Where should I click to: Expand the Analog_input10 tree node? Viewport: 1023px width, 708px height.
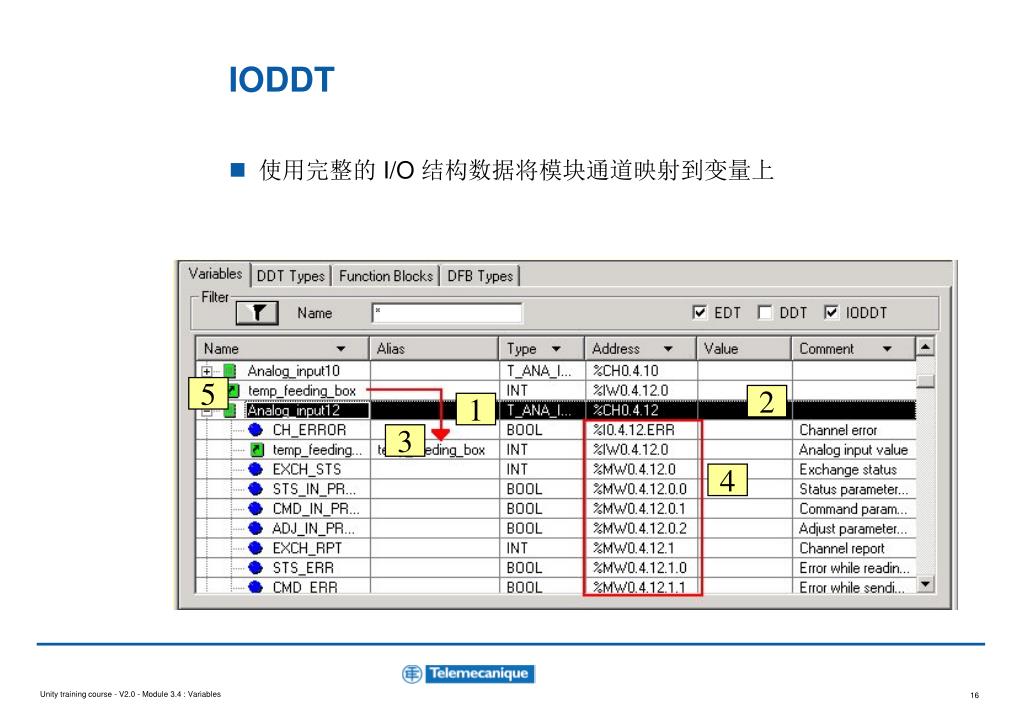coord(207,371)
